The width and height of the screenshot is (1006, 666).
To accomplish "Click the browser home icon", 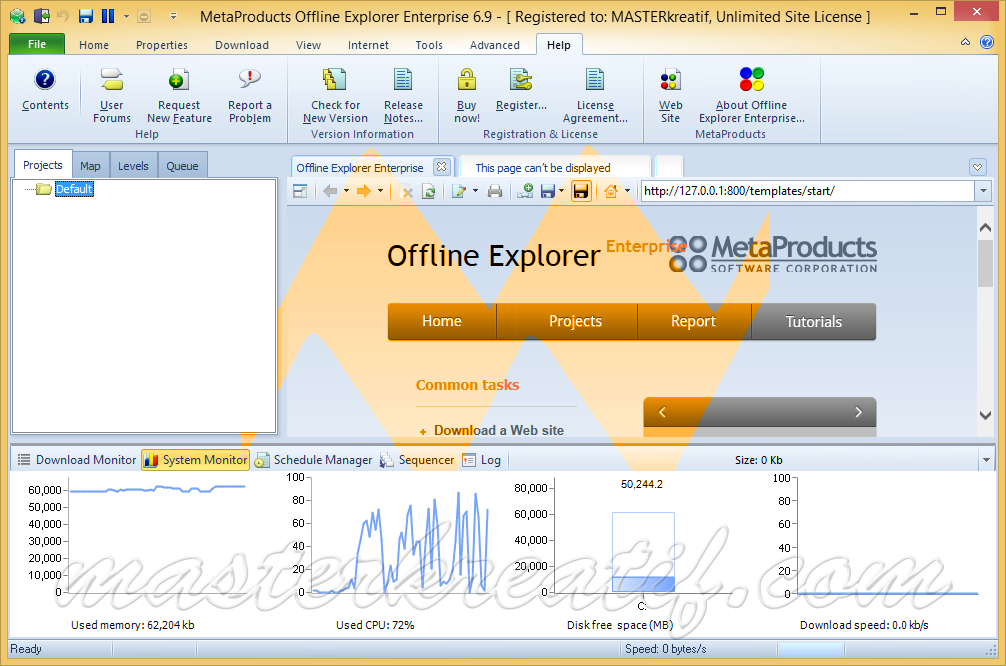I will coord(610,191).
